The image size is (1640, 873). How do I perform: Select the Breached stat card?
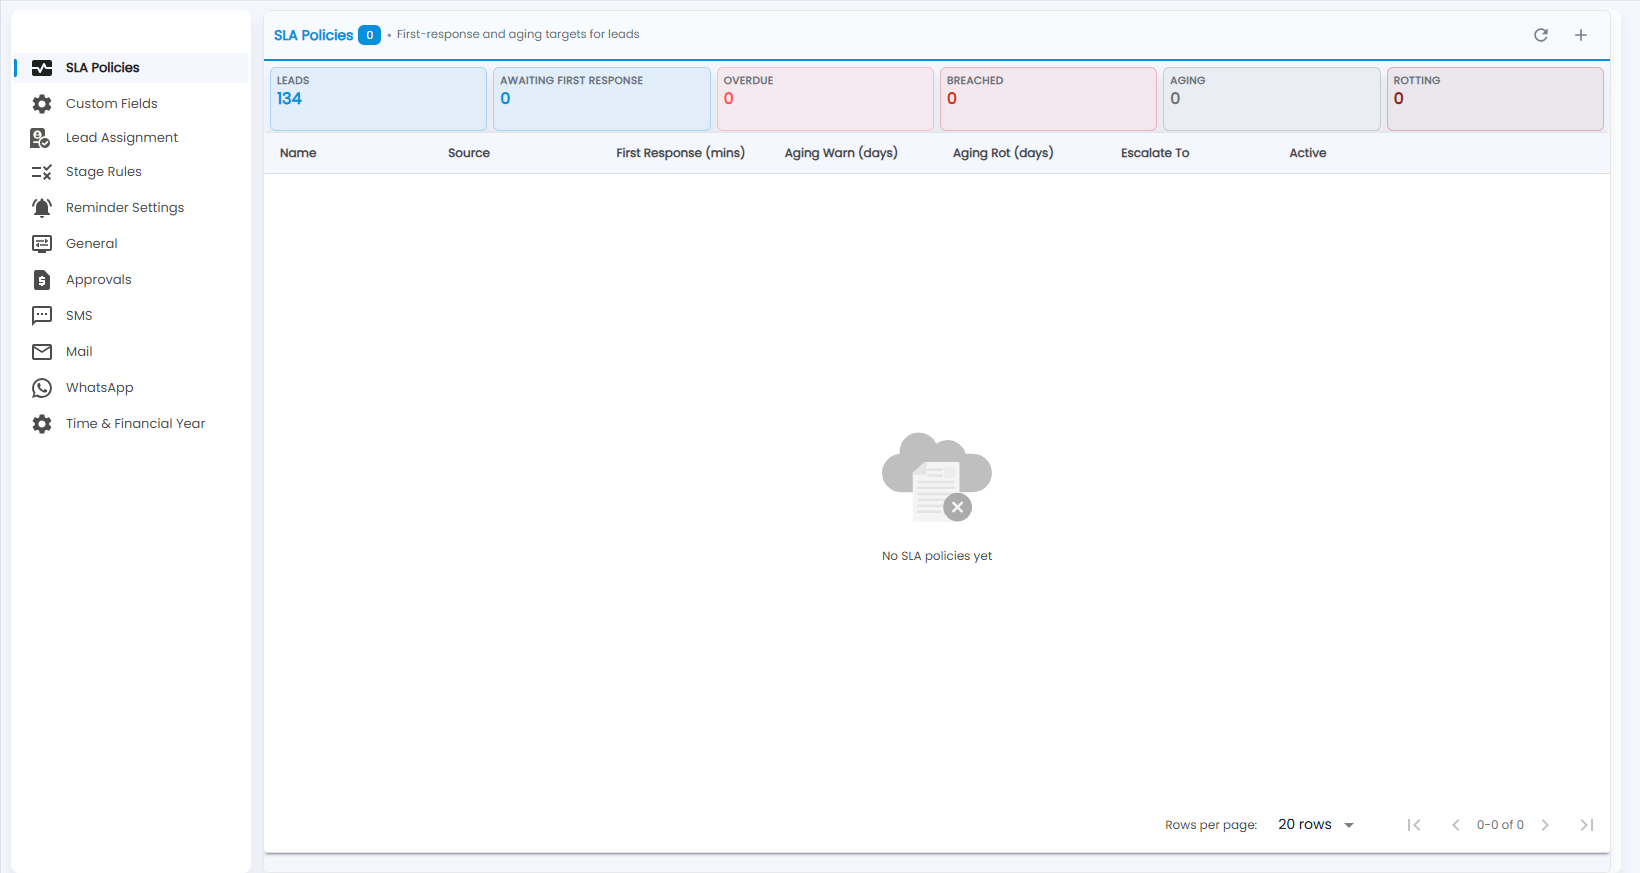pos(1048,99)
